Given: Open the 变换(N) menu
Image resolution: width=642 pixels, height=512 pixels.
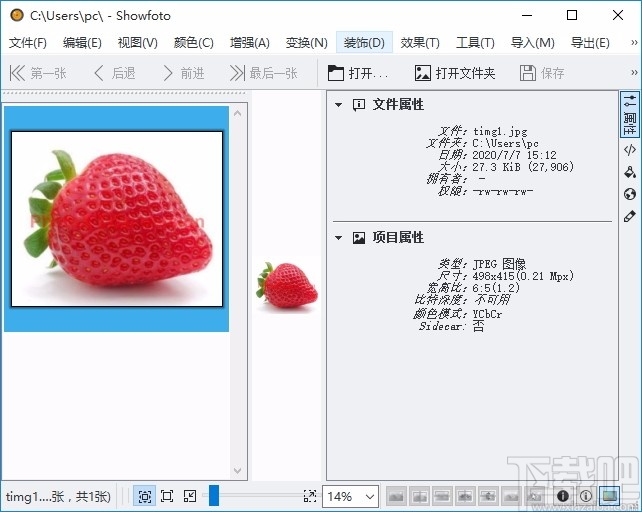Looking at the screenshot, I should coord(306,43).
